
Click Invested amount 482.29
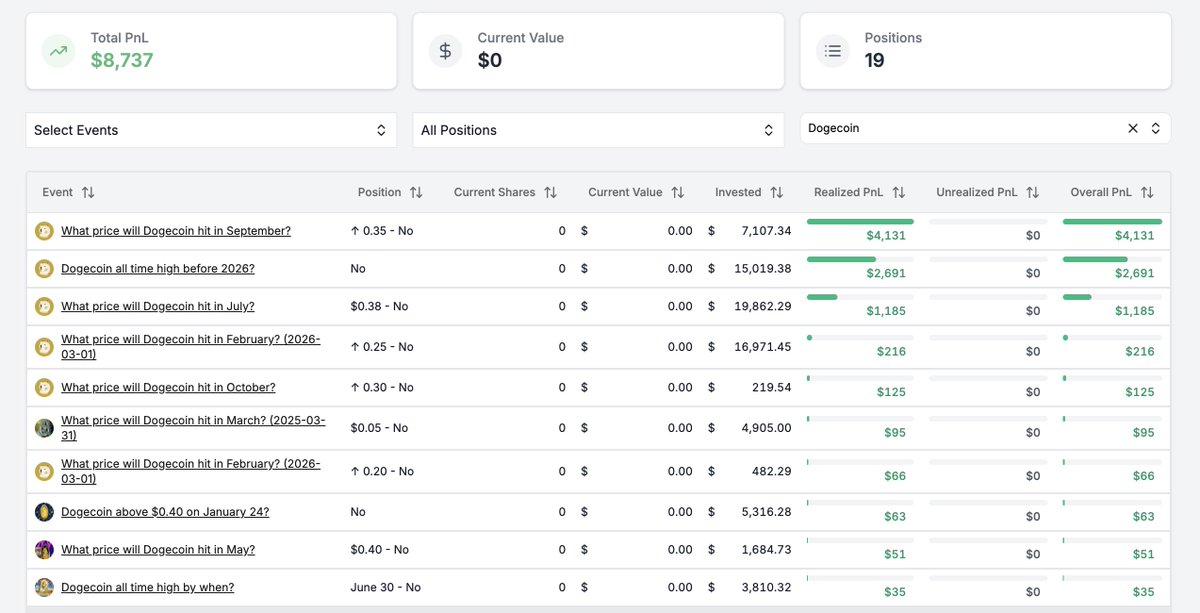tap(773, 471)
